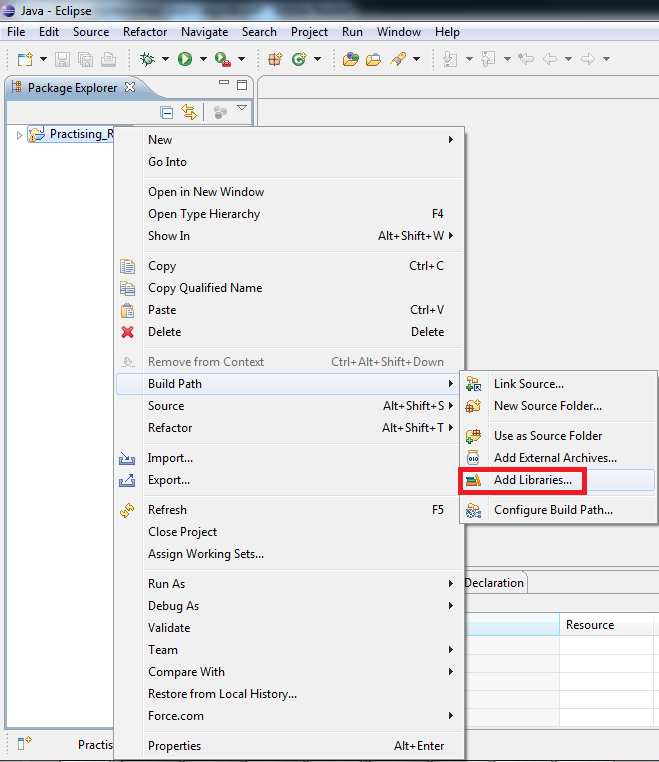Open the File menu
This screenshot has height=762, width=659.
pos(16,32)
